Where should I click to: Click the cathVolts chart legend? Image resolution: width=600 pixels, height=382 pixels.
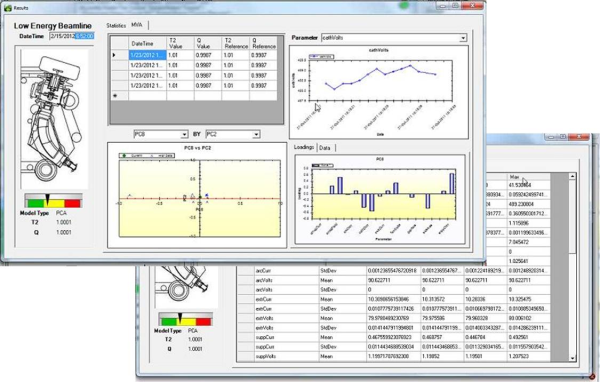point(321,57)
